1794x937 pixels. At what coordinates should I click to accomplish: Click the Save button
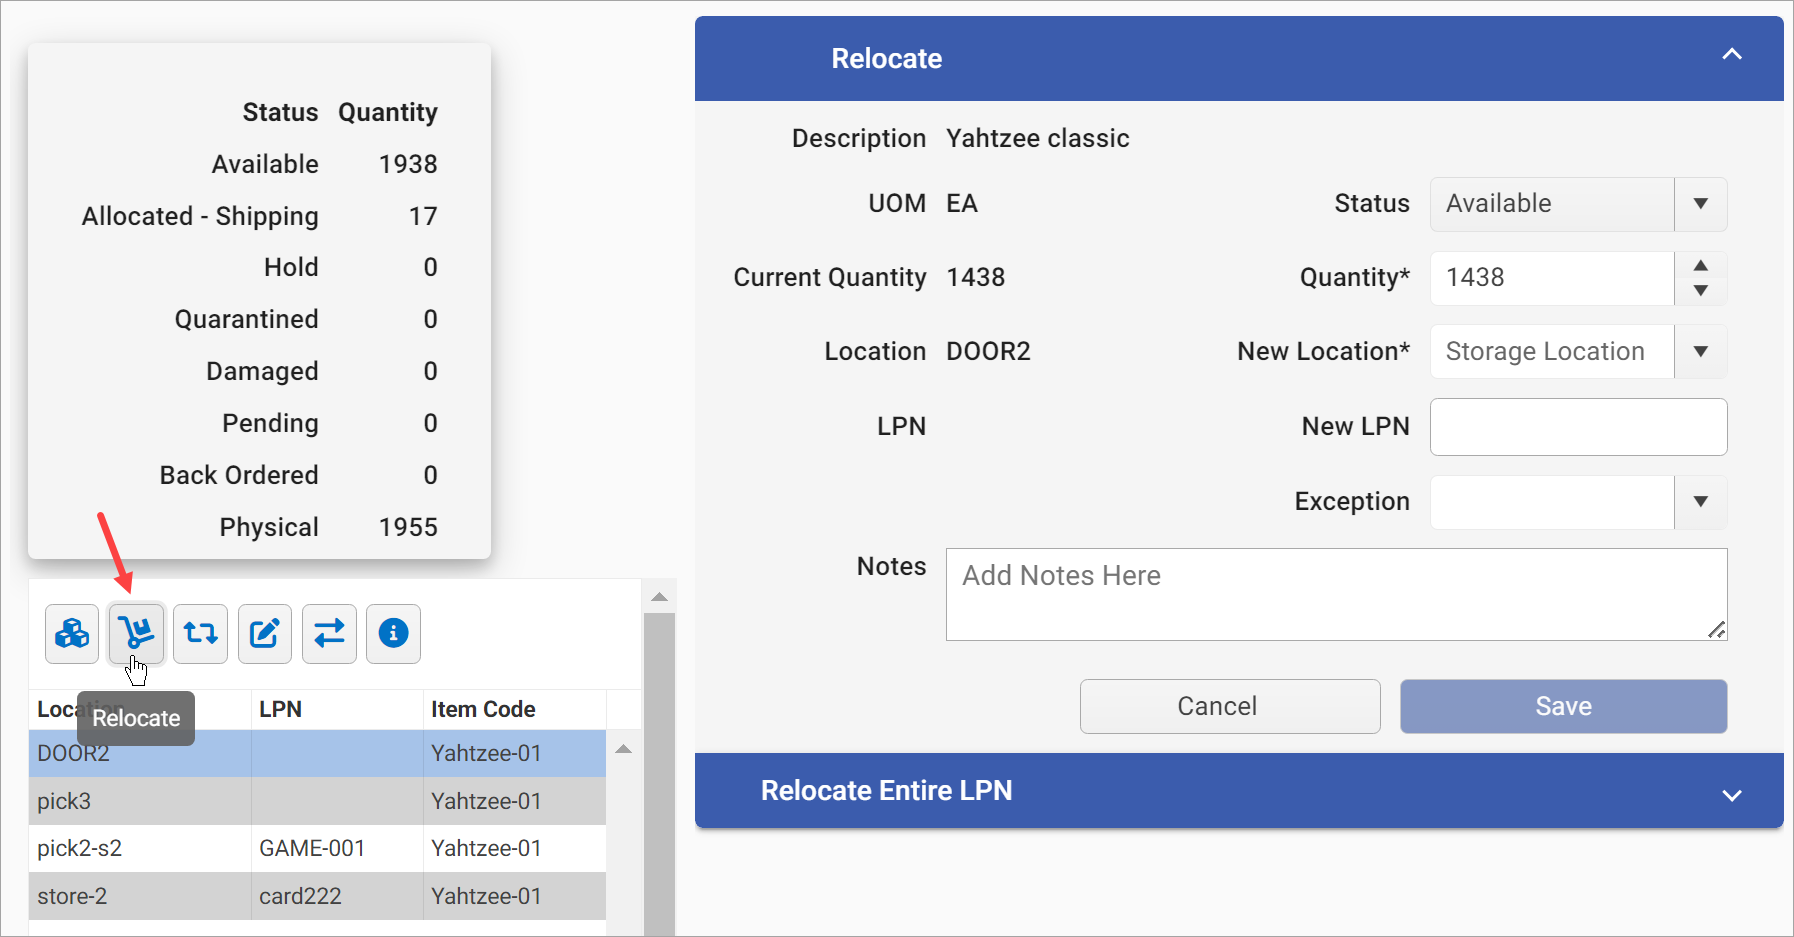pos(1562,706)
